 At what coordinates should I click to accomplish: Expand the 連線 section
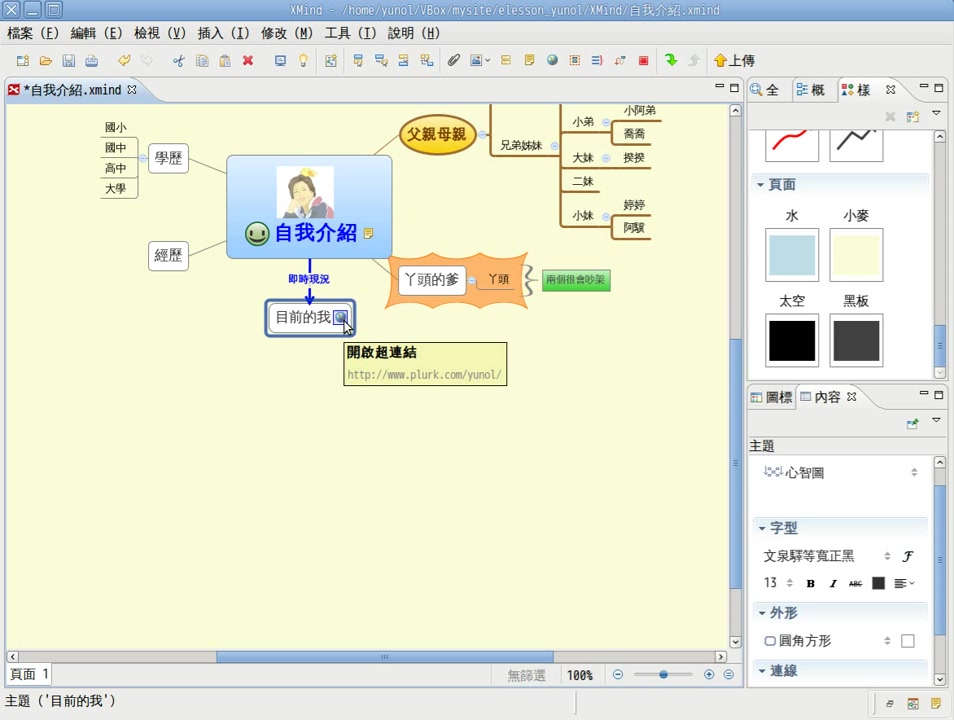click(x=763, y=670)
